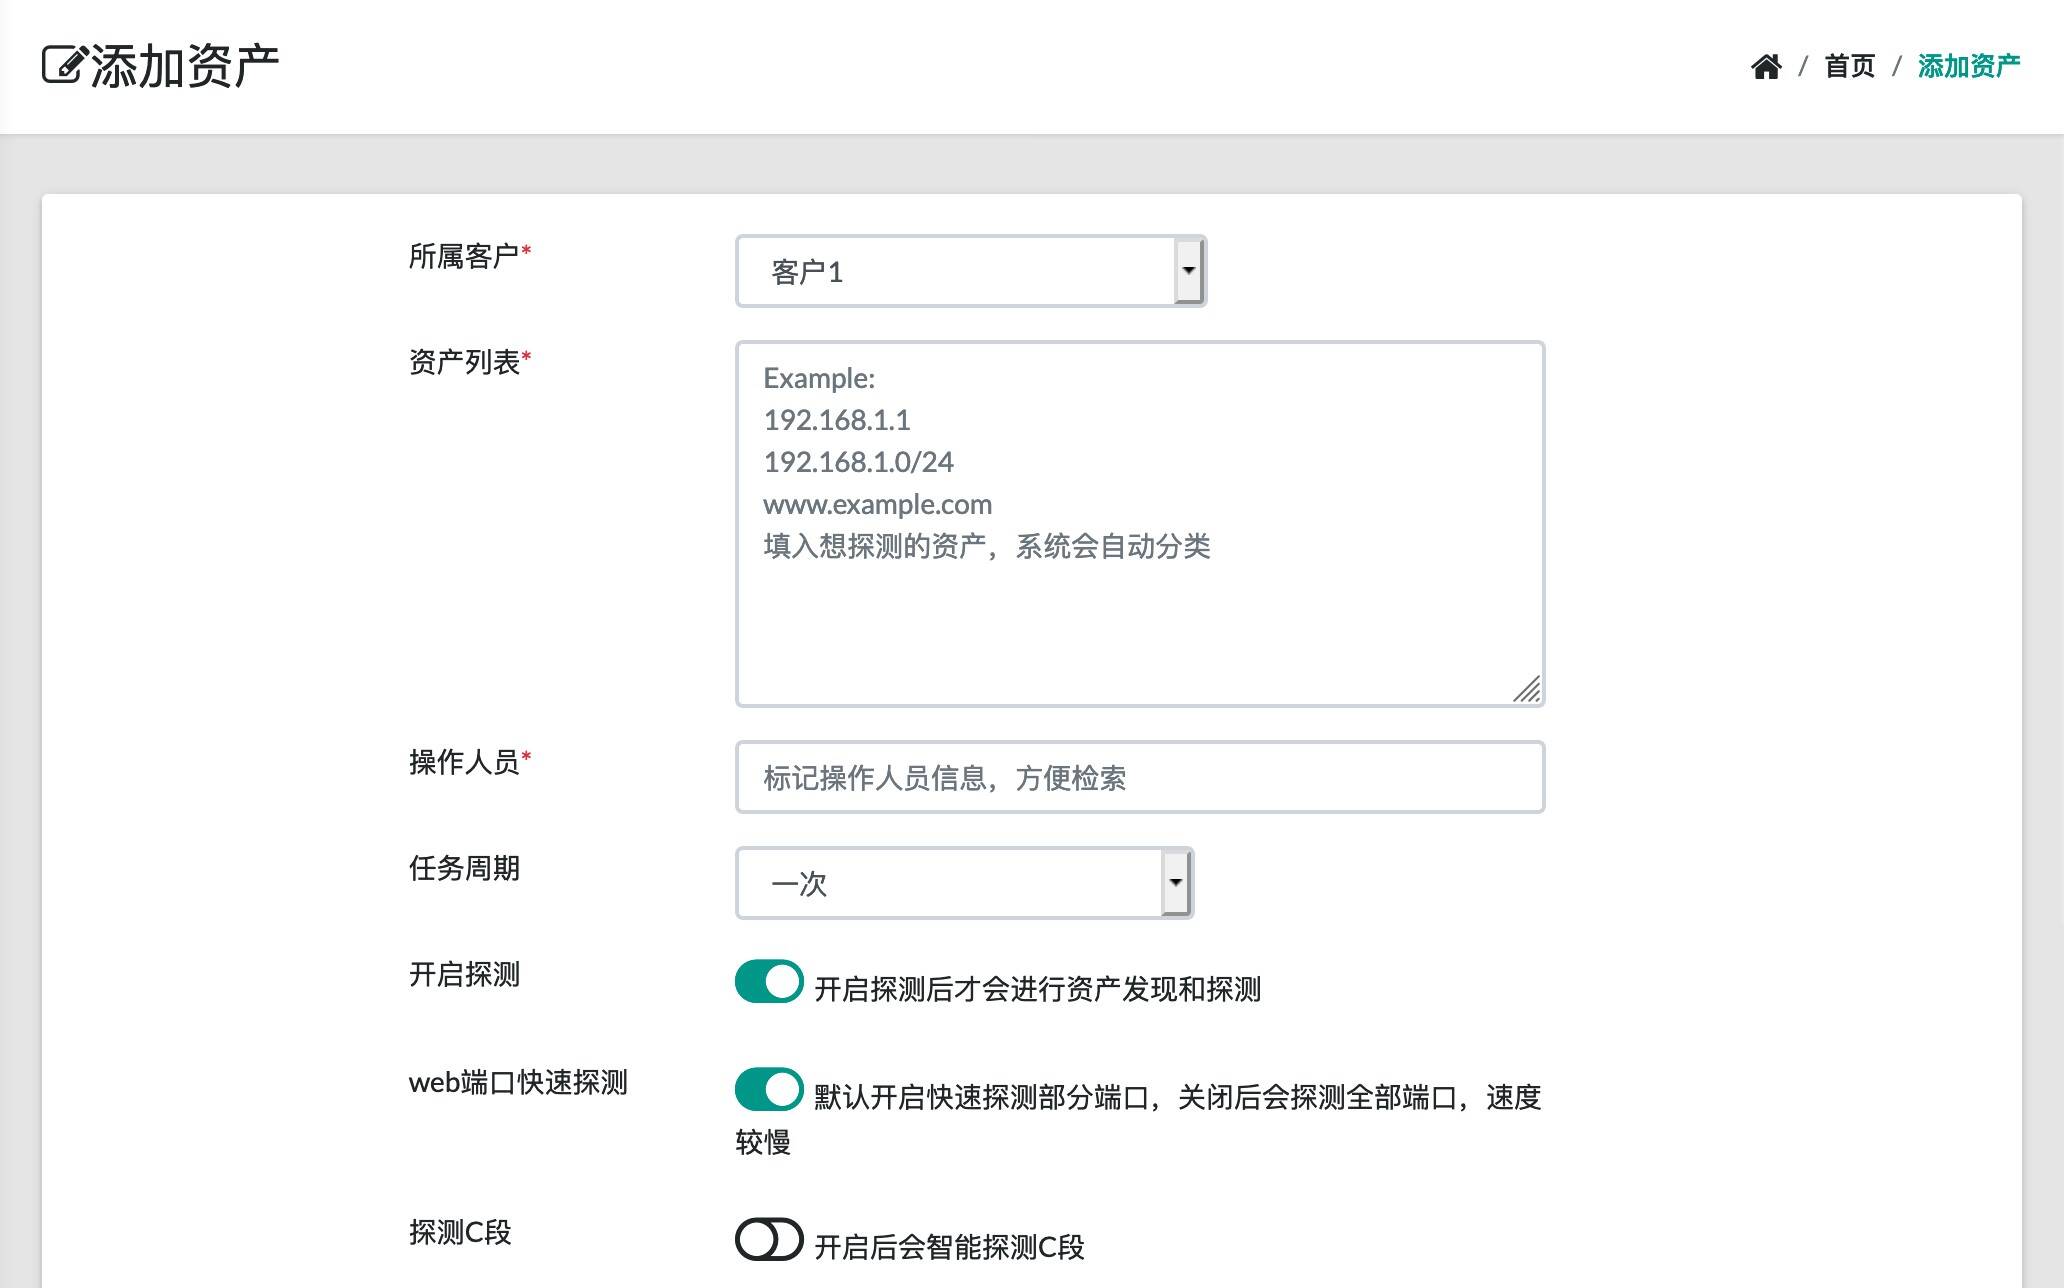Click the 开启探测 label

464,974
